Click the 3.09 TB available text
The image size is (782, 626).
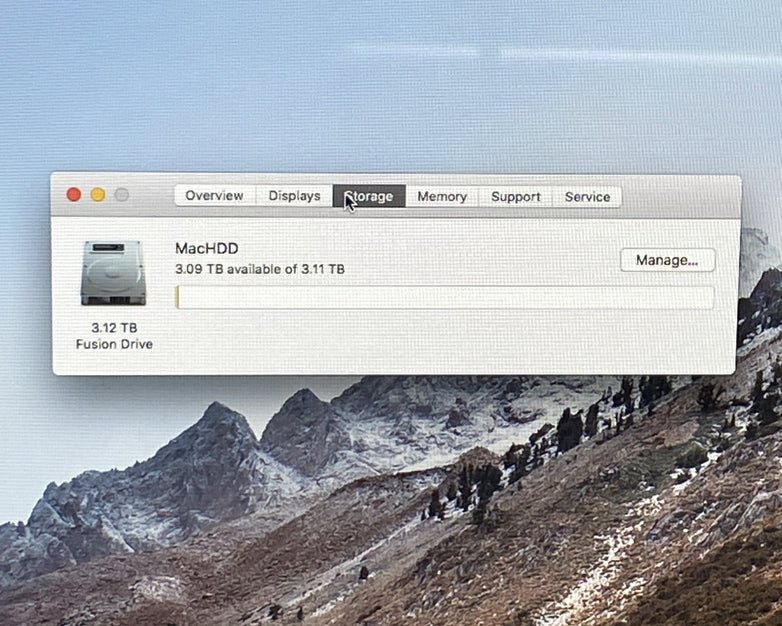click(260, 269)
